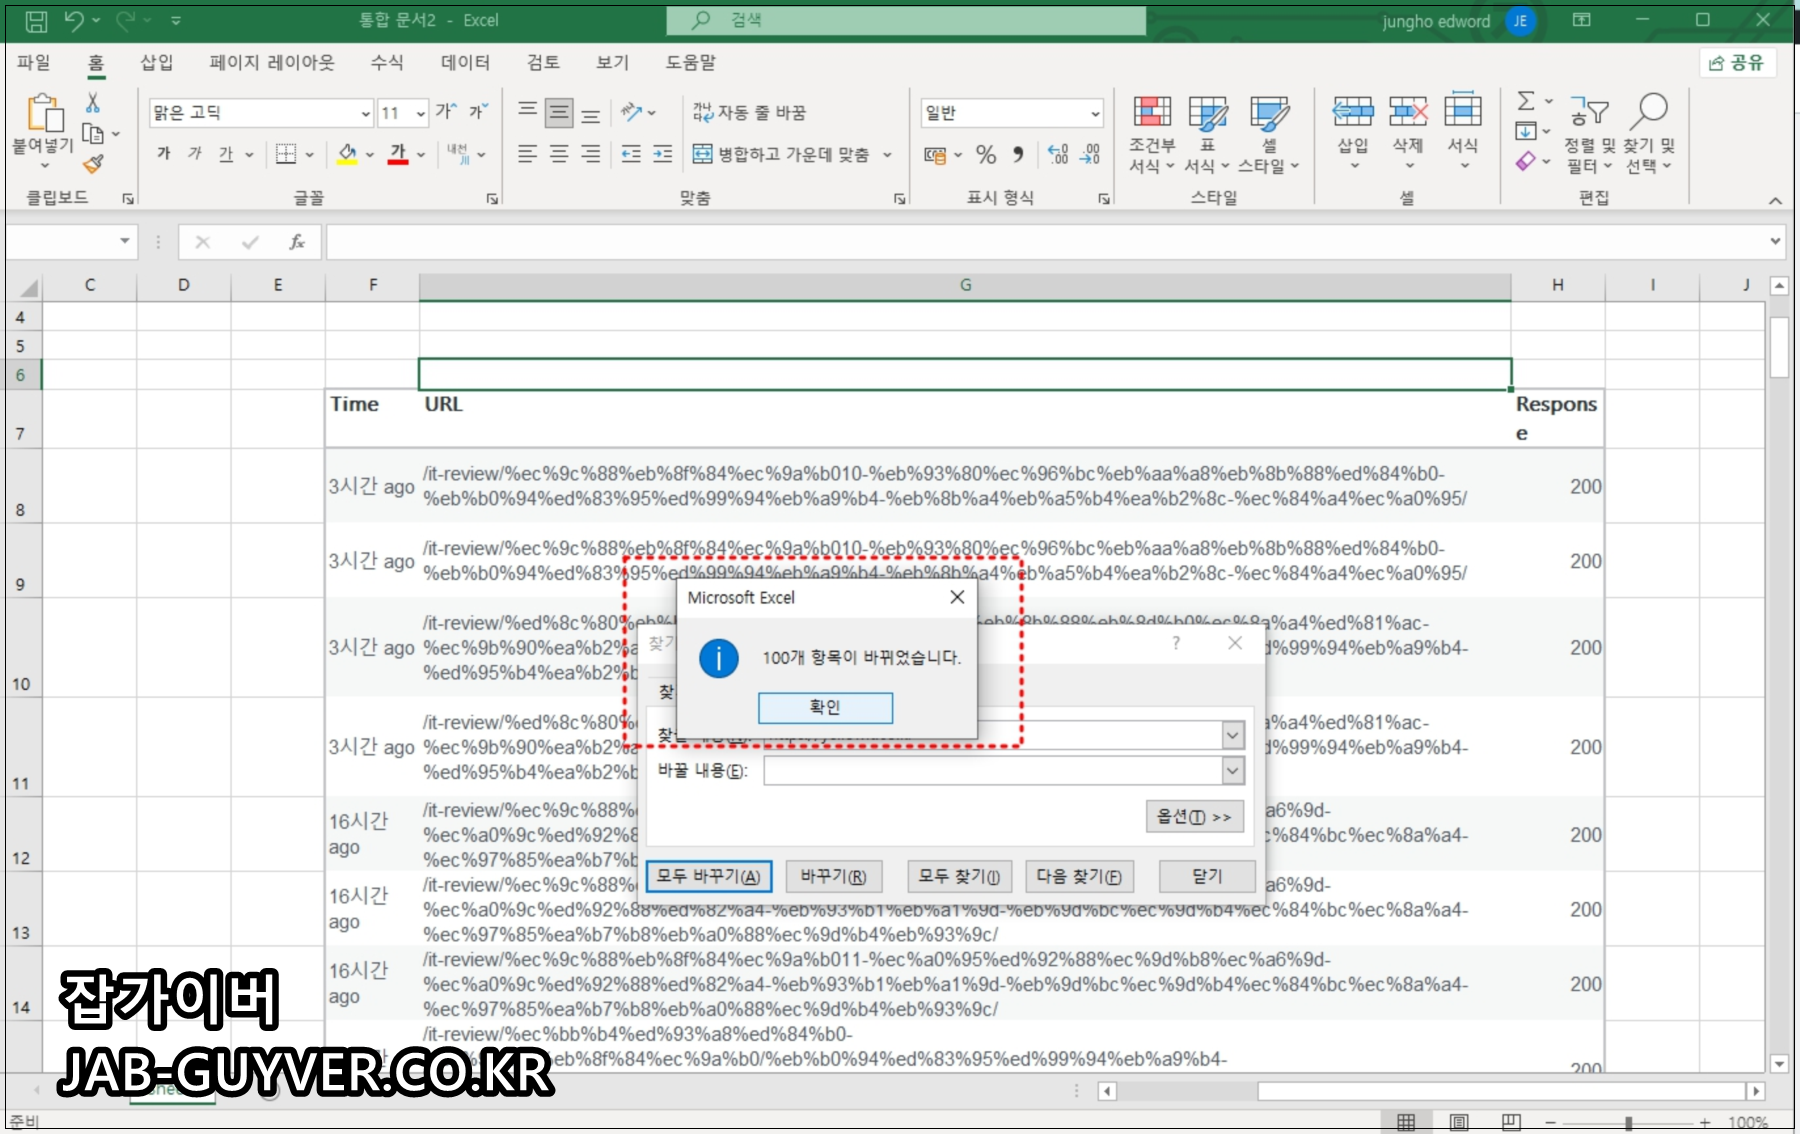Click 모두 바꾸기 replace all button

[x=709, y=876]
